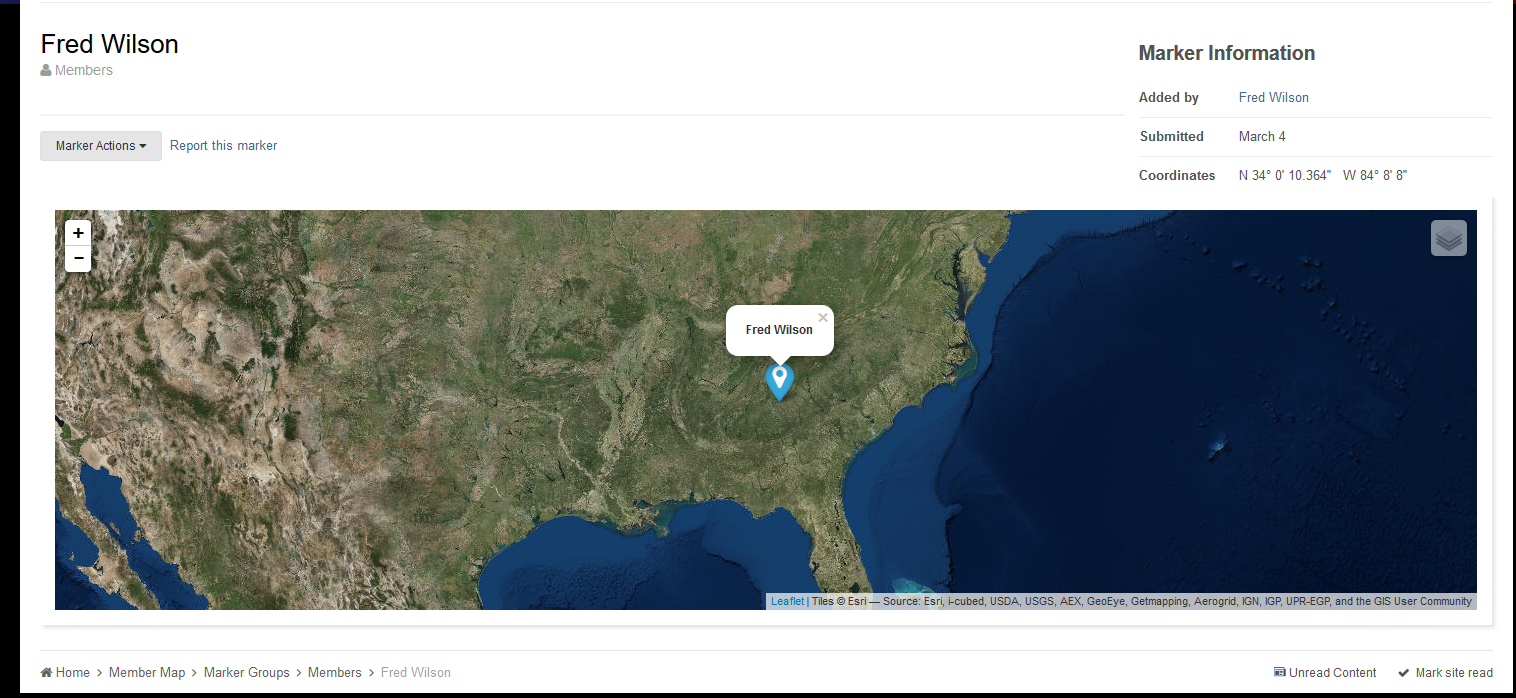Navigate to Member Map breadcrumb
This screenshot has height=698, width=1516.
pos(147,673)
